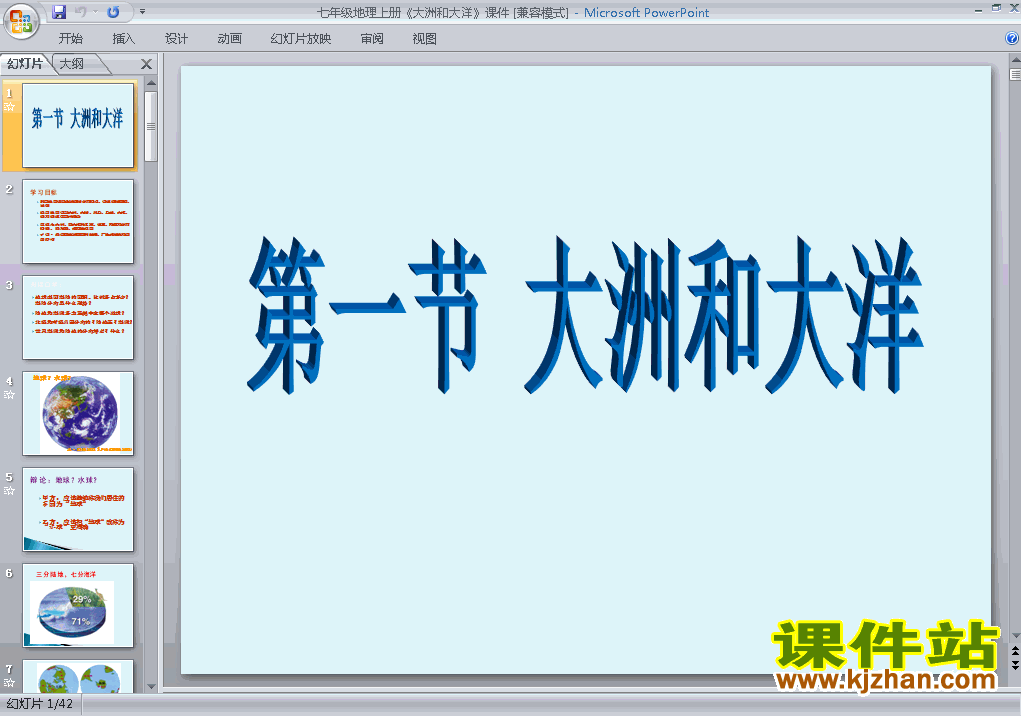Viewport: 1021px width, 717px height.
Task: Click slide editor scroll down arrow
Action: coord(1015,636)
